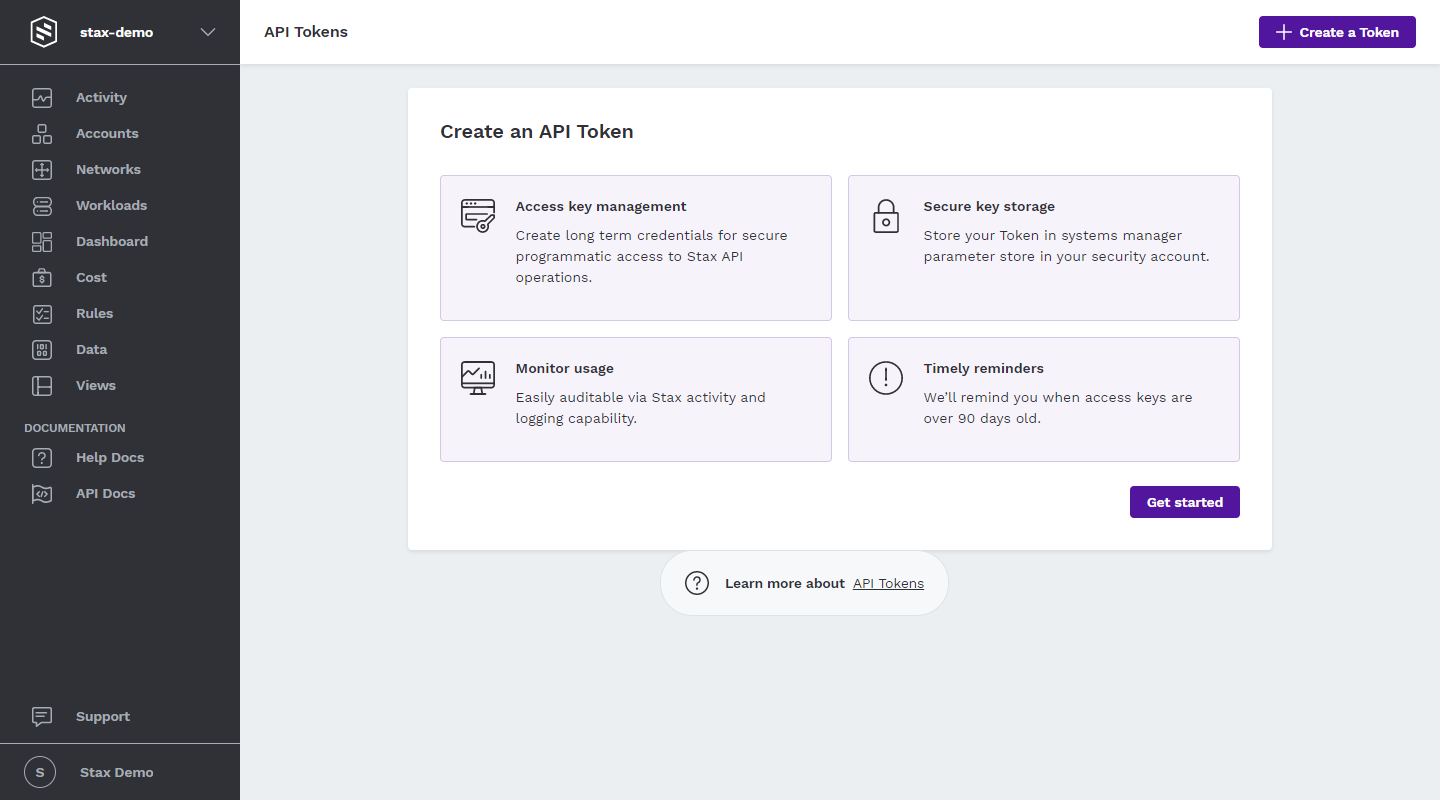Click the Create an API Token heading
This screenshot has width=1440, height=800.
pyautogui.click(x=537, y=131)
